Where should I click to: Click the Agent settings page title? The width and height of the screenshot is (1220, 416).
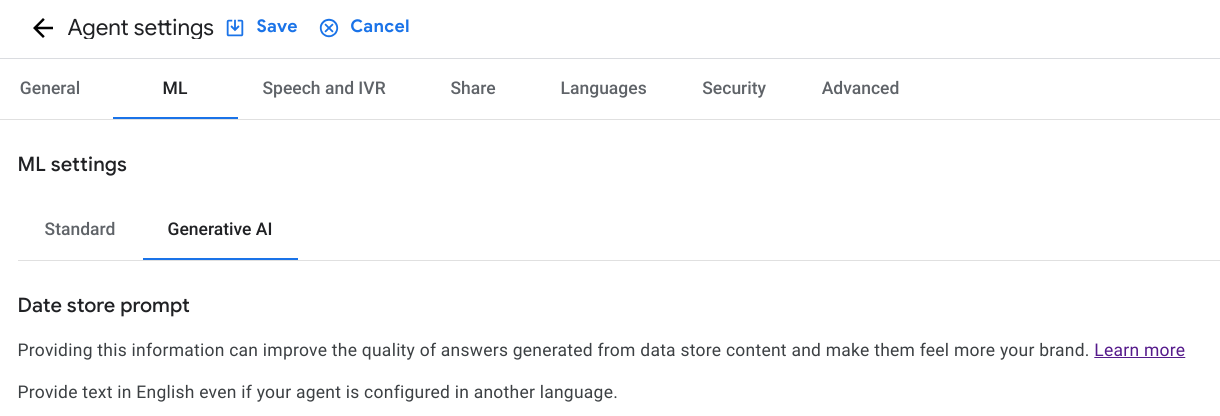click(141, 28)
